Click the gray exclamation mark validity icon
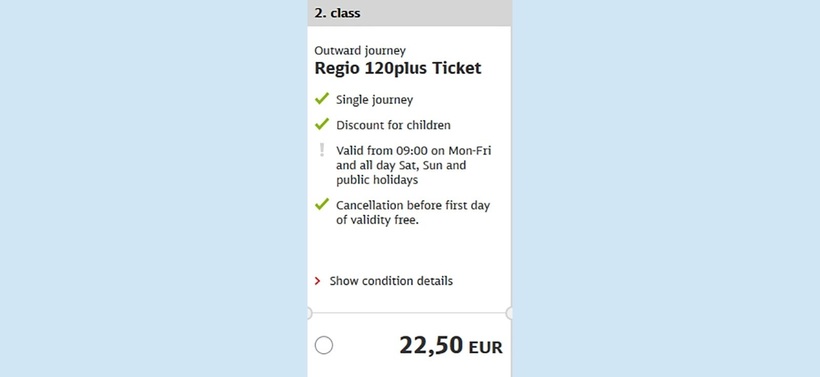The width and height of the screenshot is (820, 377). (322, 151)
